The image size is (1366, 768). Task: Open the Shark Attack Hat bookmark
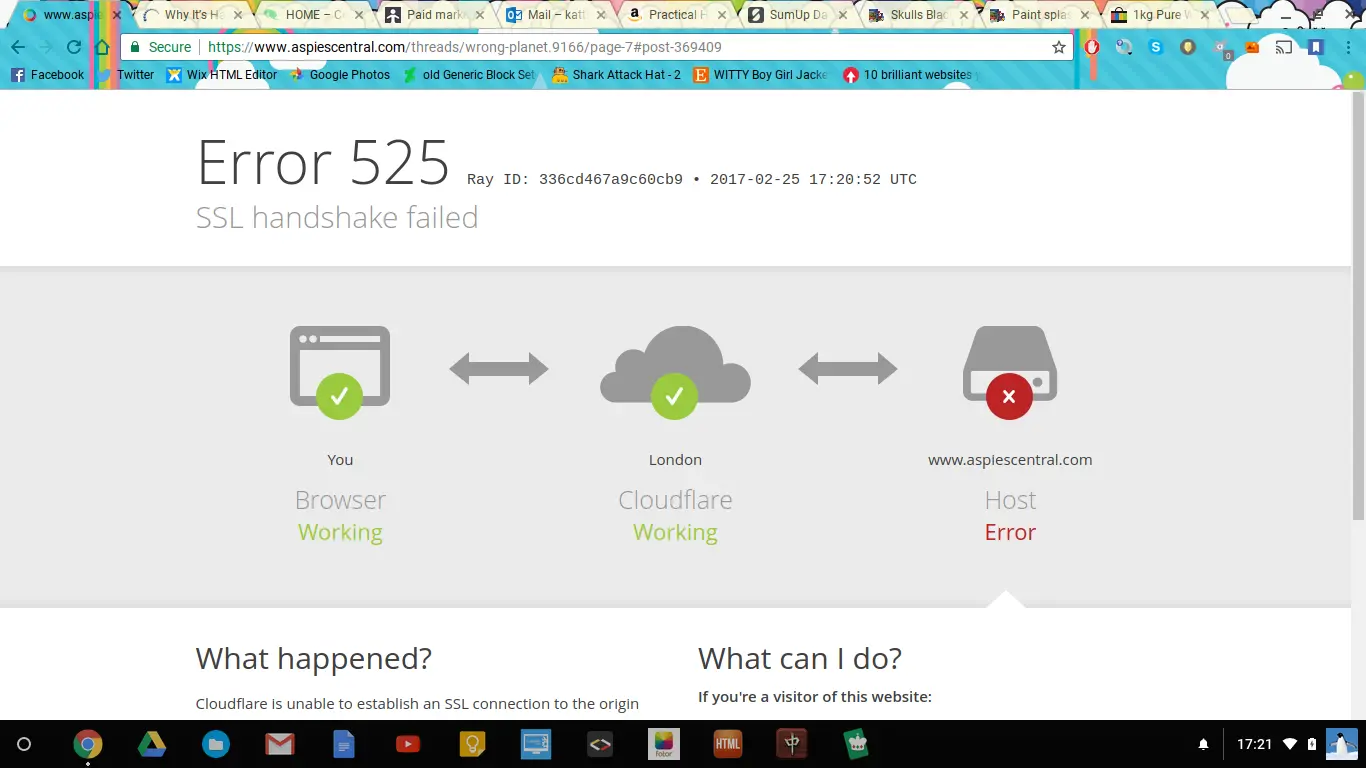[x=616, y=75]
